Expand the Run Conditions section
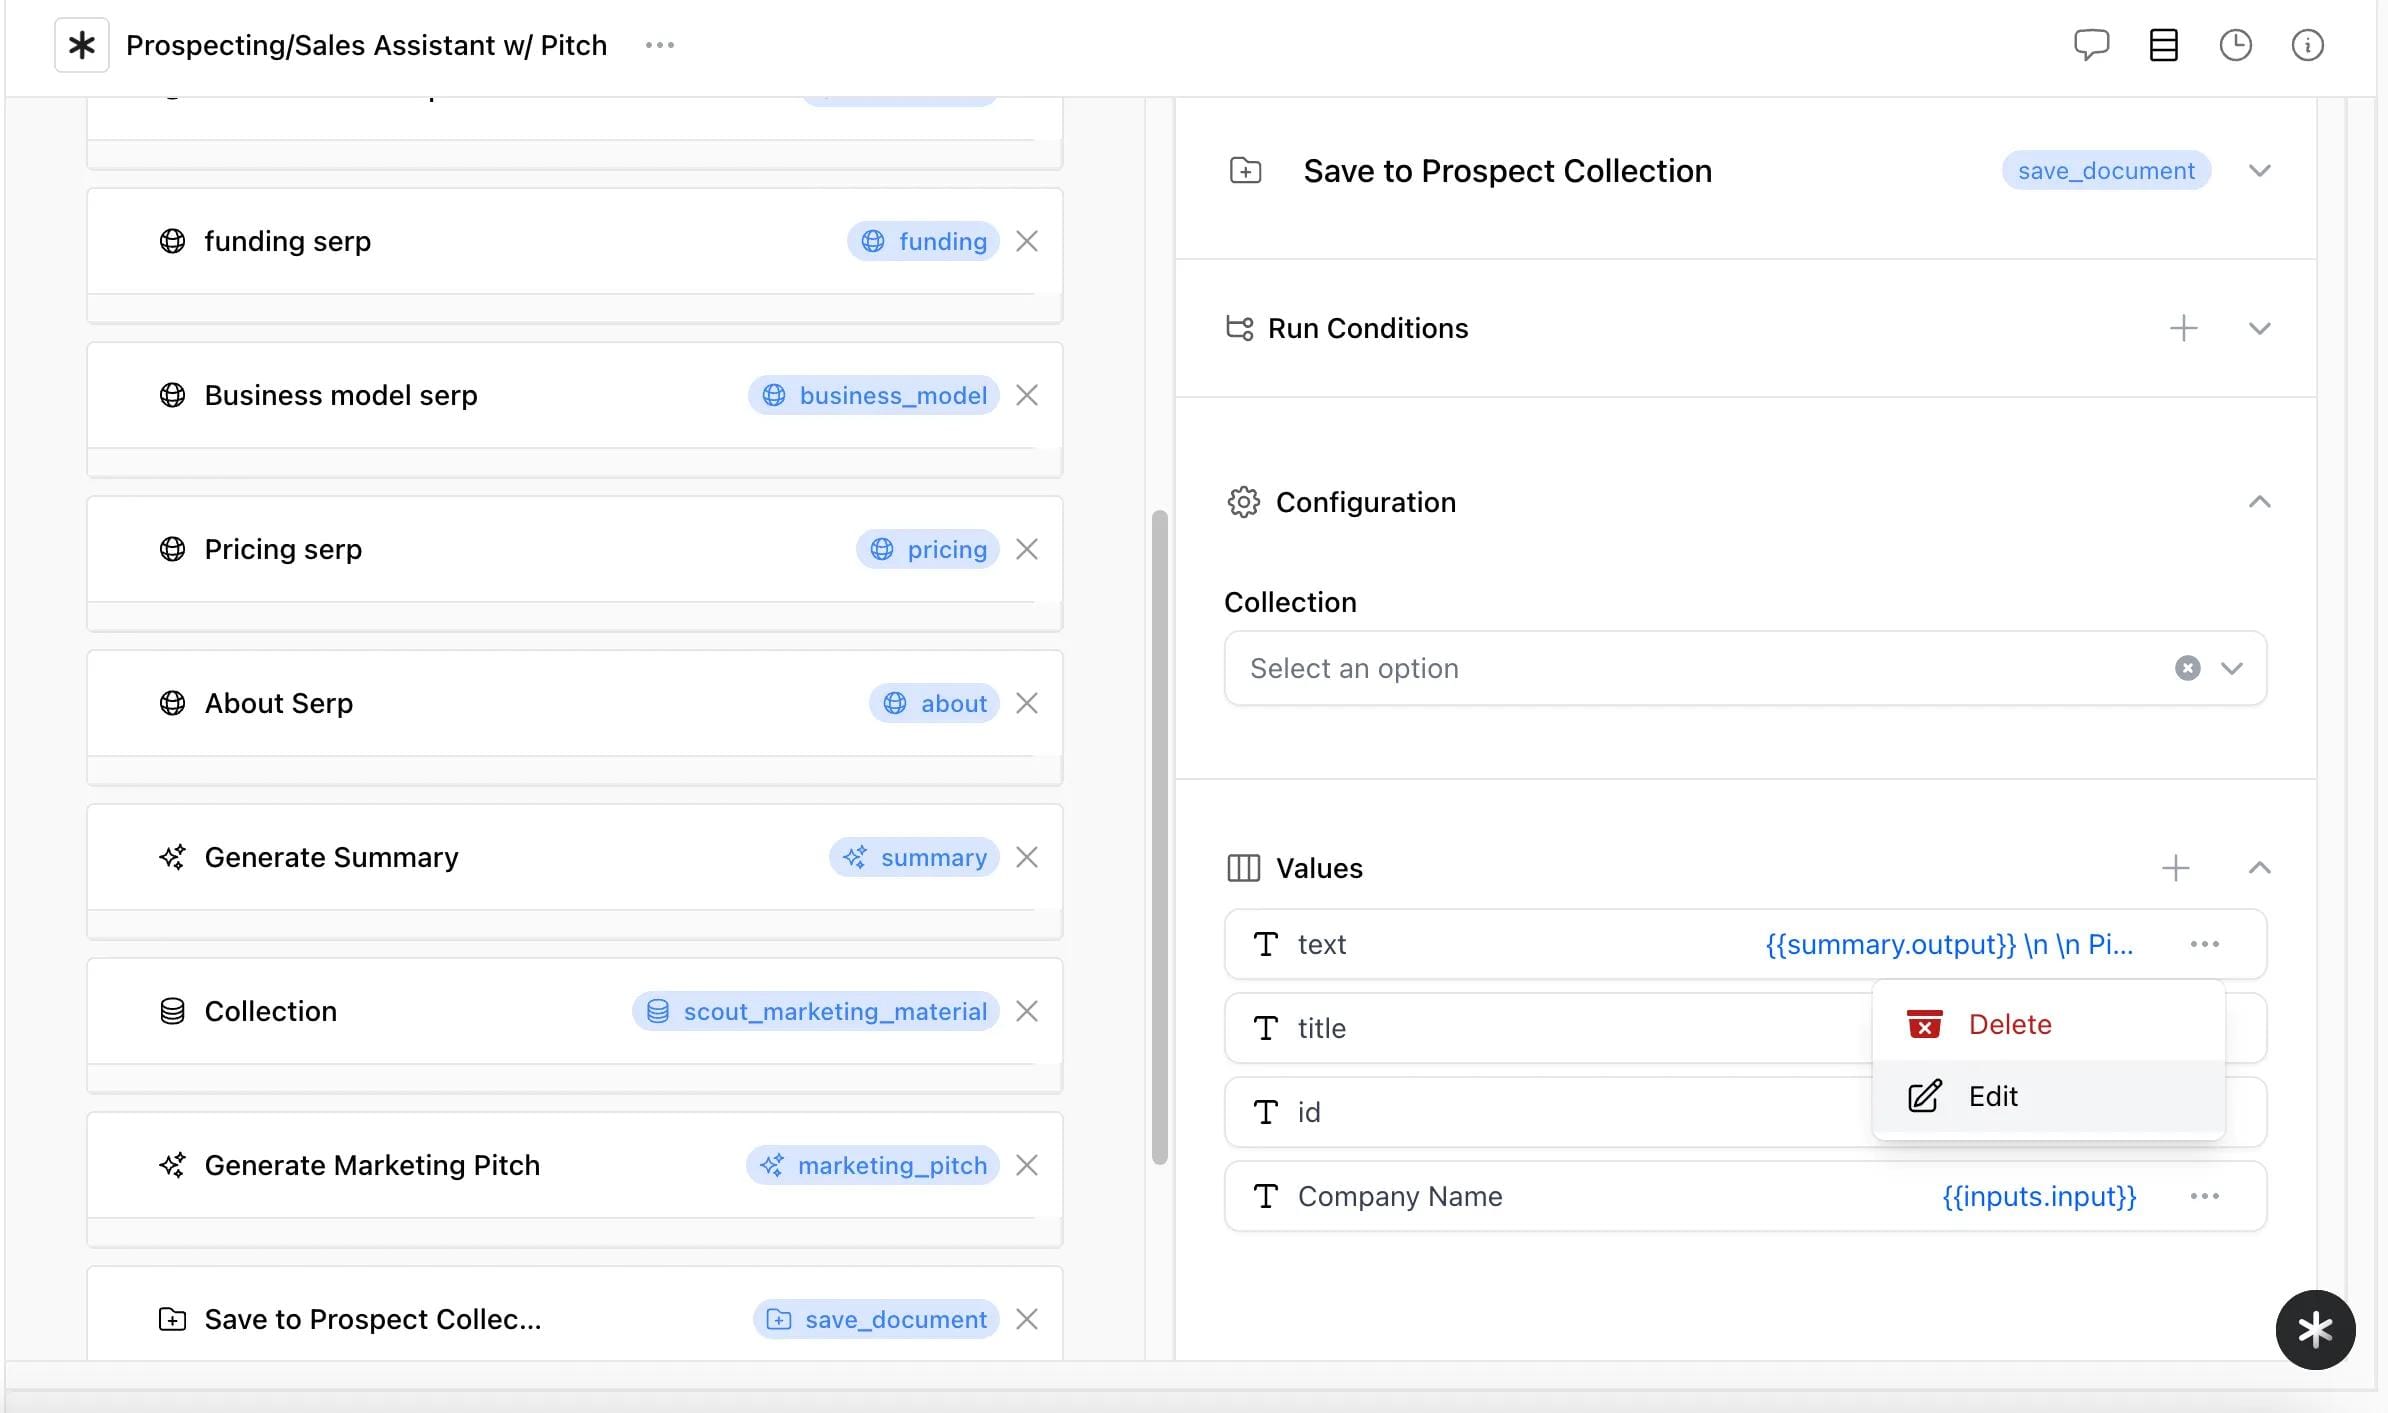 tap(2259, 328)
